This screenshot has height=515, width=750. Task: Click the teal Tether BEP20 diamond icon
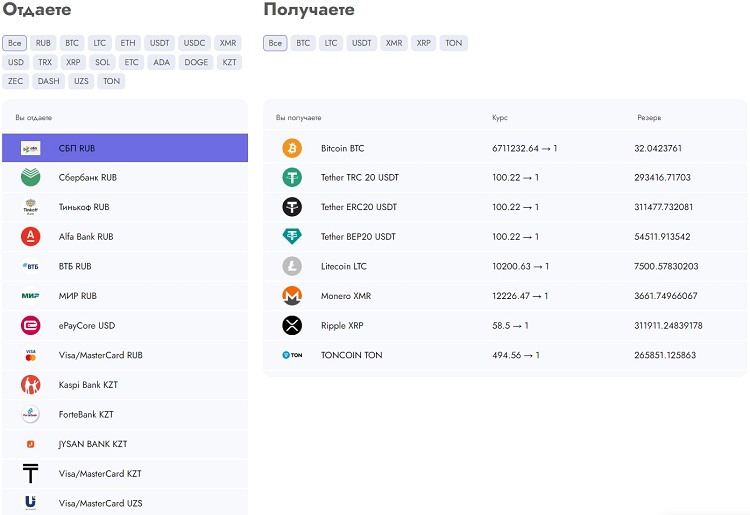(x=292, y=237)
